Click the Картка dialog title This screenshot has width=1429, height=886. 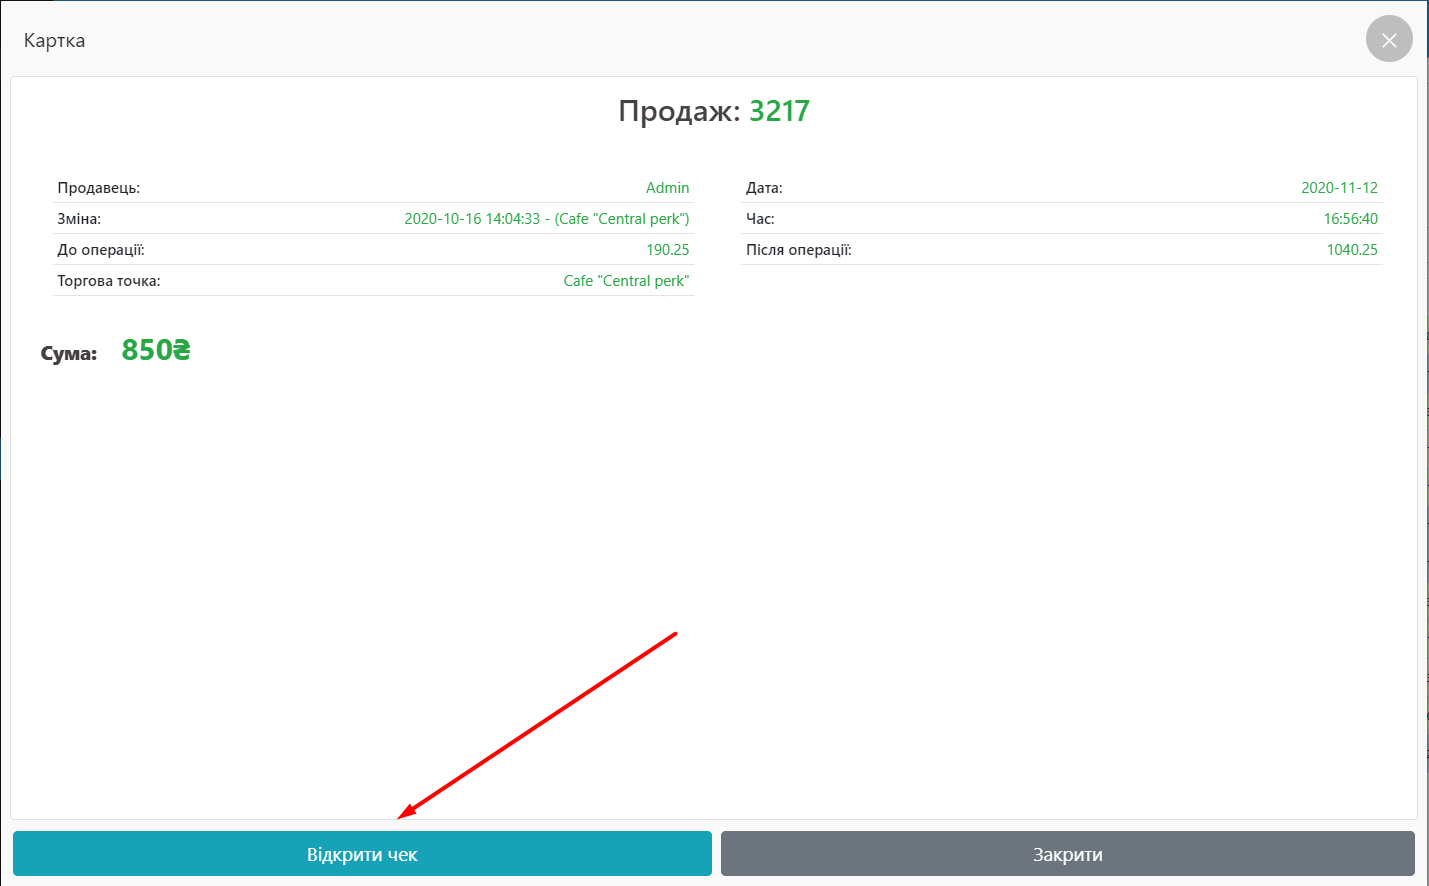(54, 41)
